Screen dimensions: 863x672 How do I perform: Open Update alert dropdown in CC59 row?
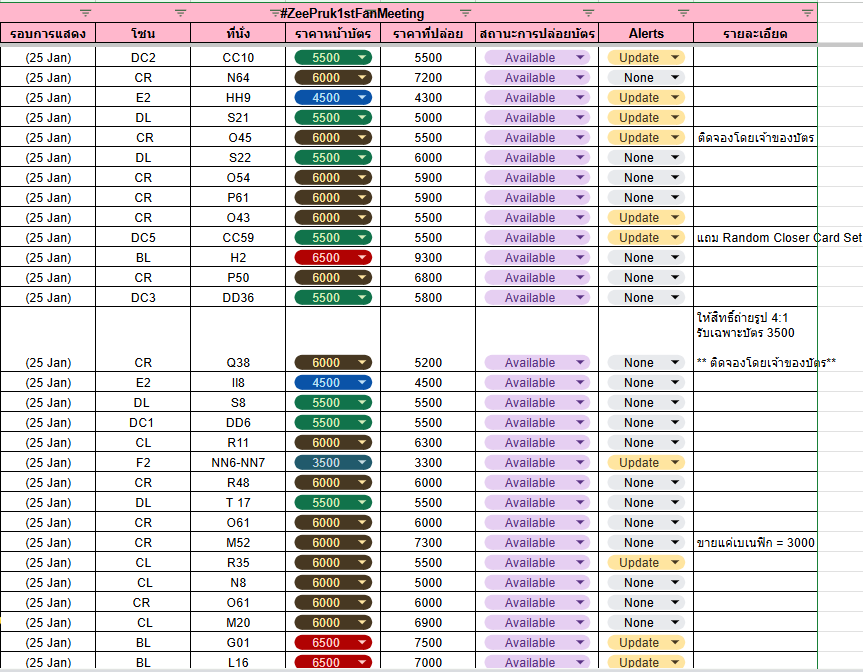(646, 237)
